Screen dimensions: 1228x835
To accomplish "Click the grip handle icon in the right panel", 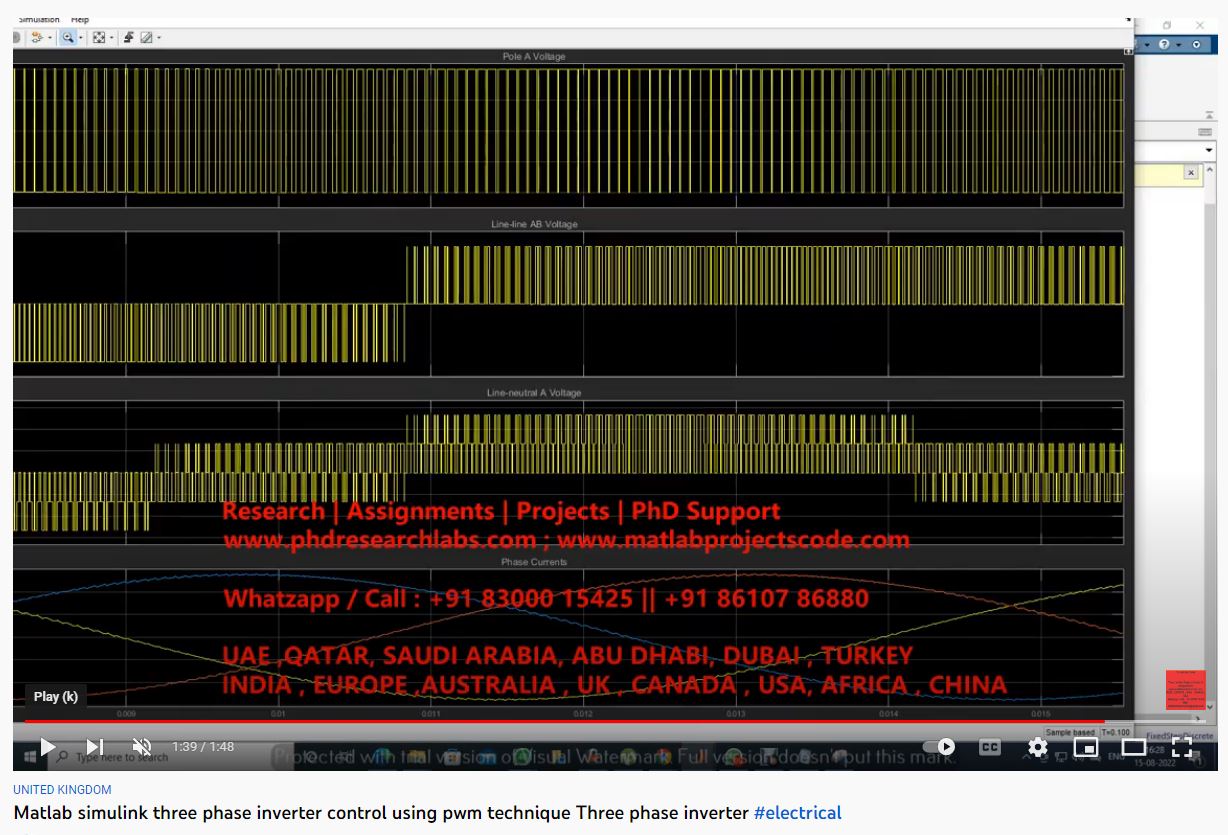I will point(1205,132).
